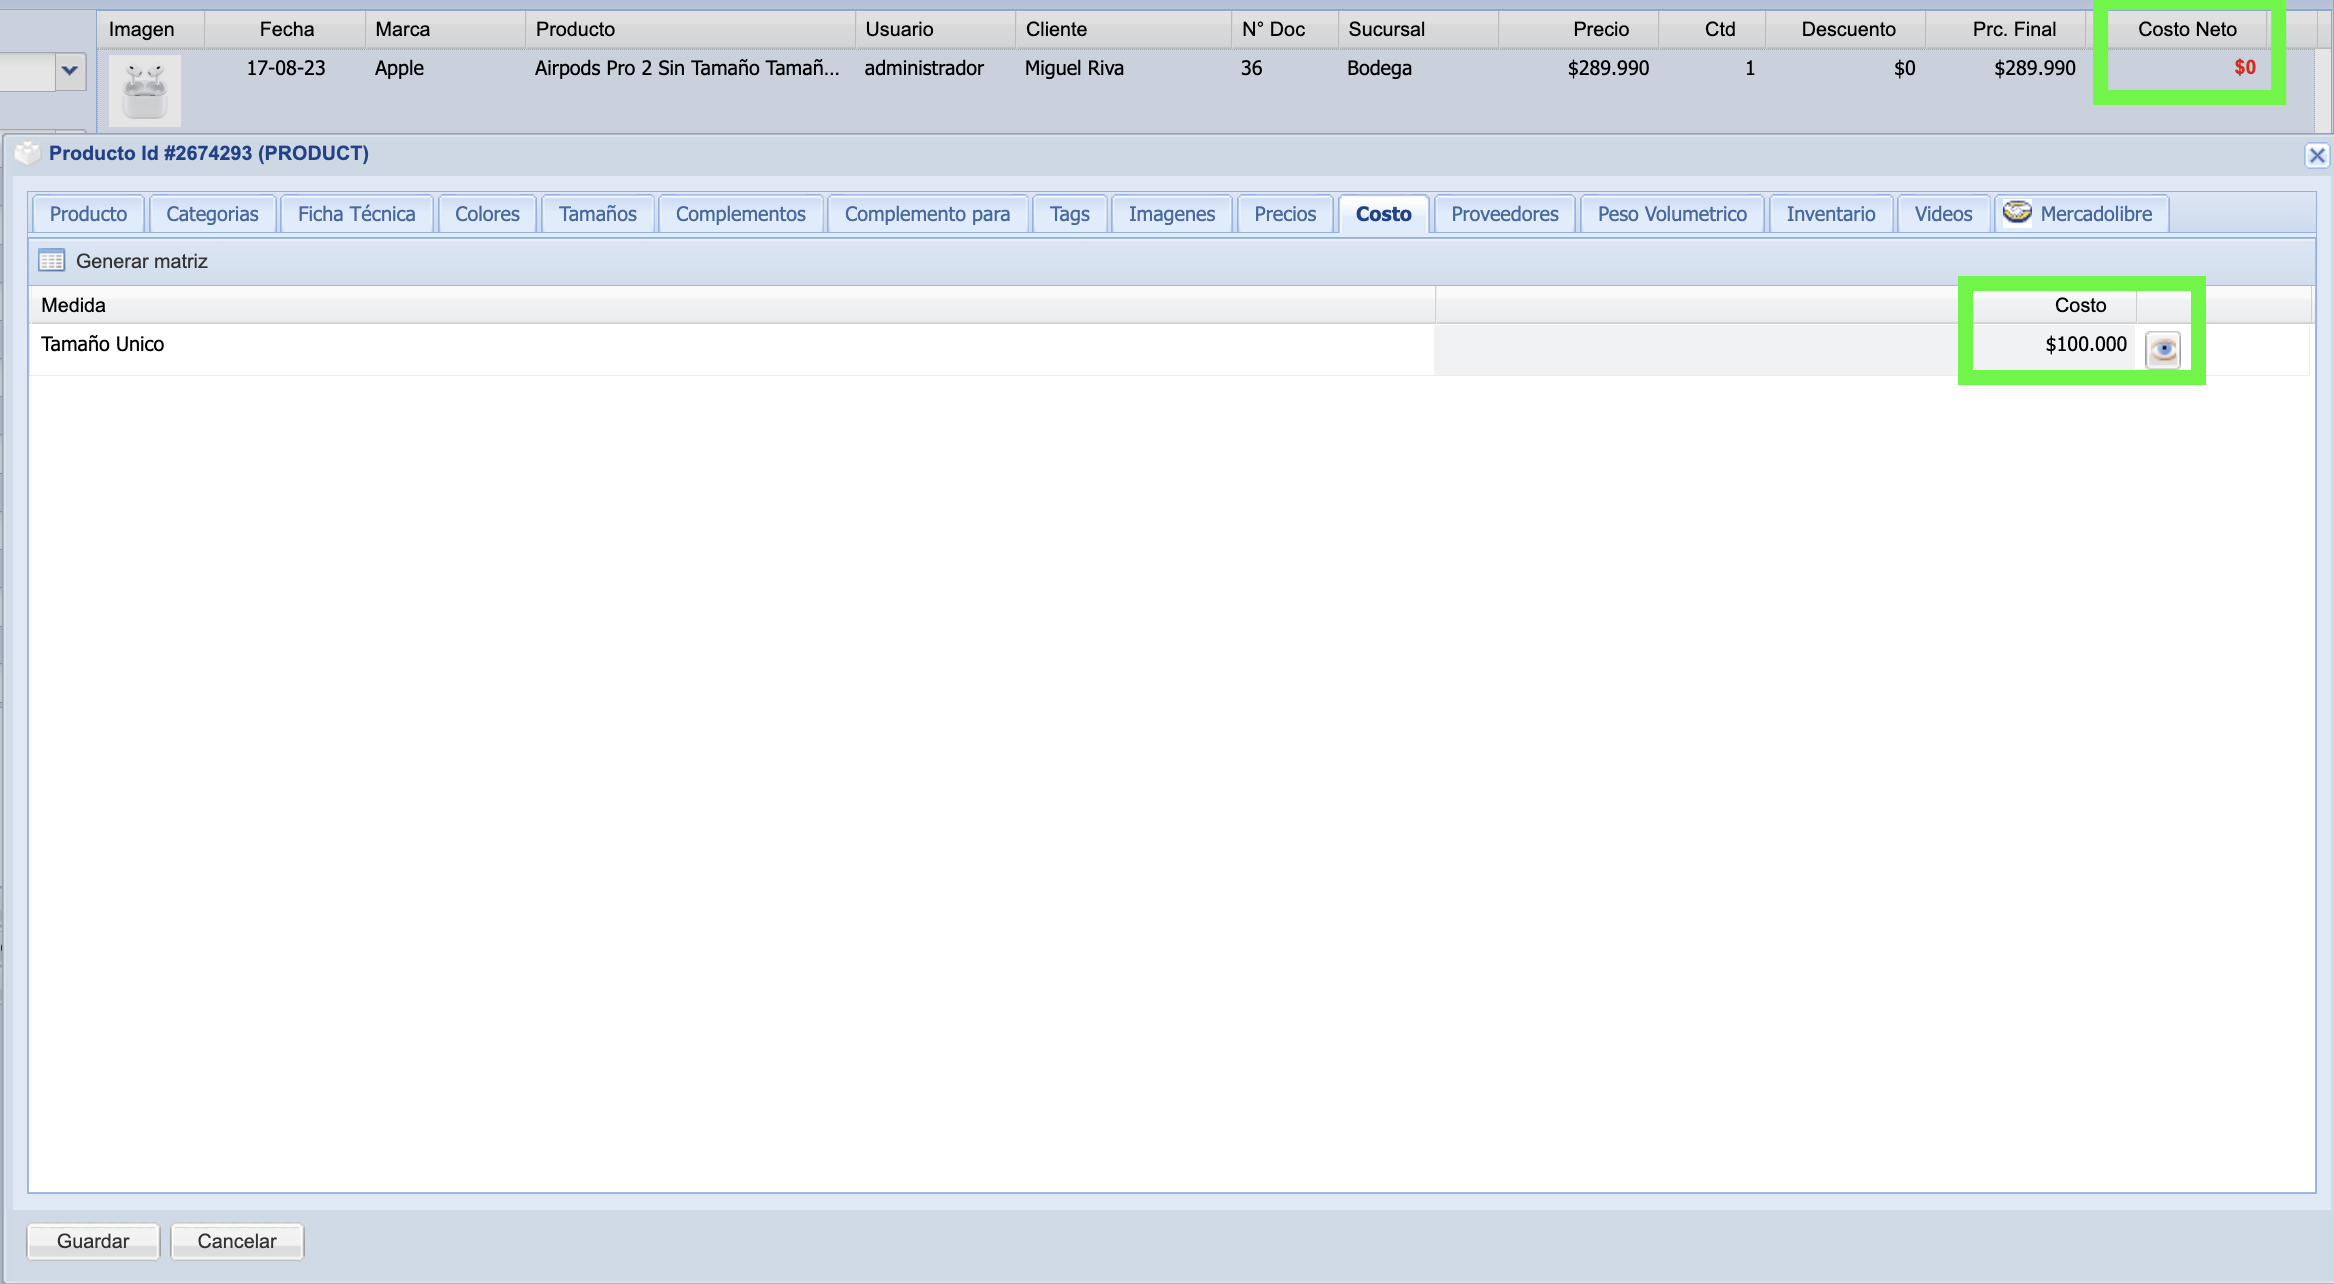Select the Inventario tab
The height and width of the screenshot is (1284, 2334).
(x=1830, y=214)
